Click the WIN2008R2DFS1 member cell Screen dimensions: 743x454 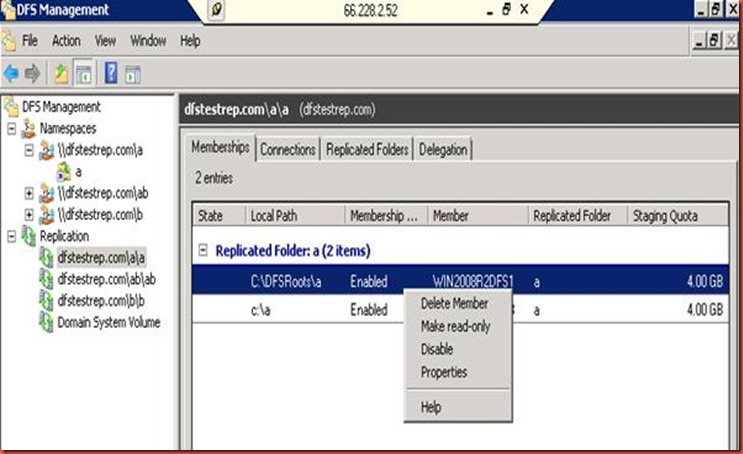[473, 281]
